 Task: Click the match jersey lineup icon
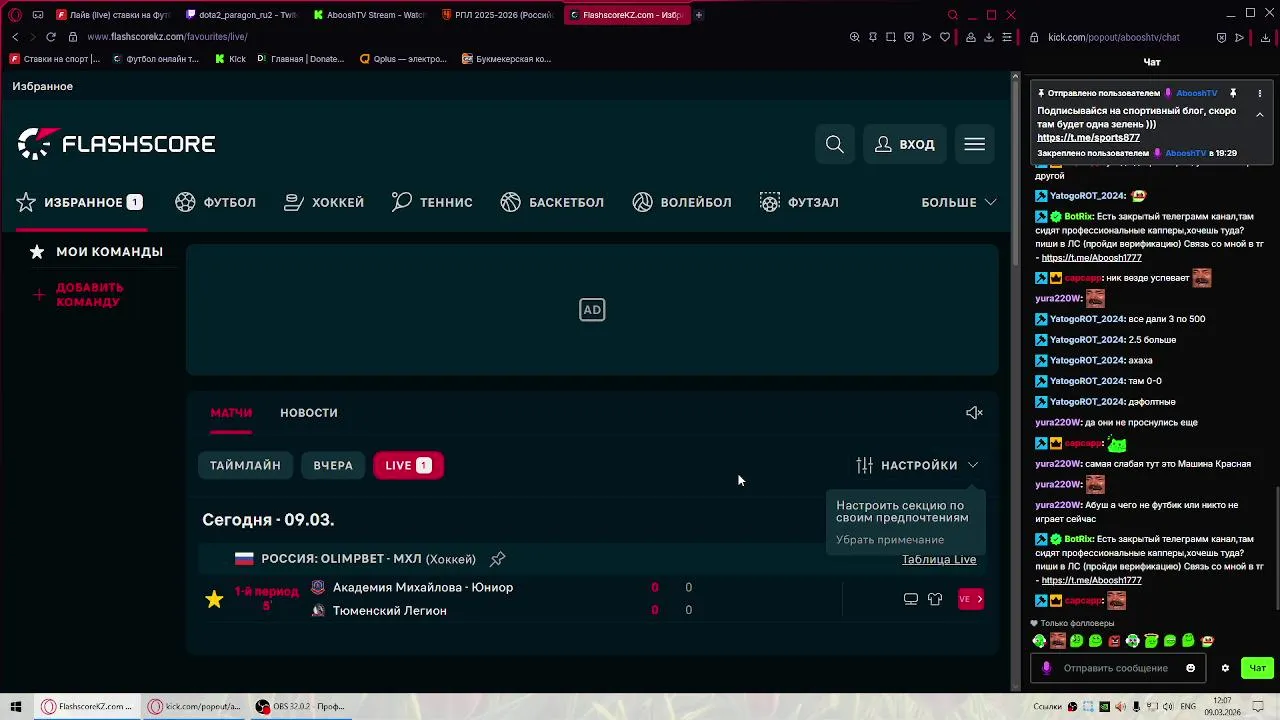(x=935, y=599)
